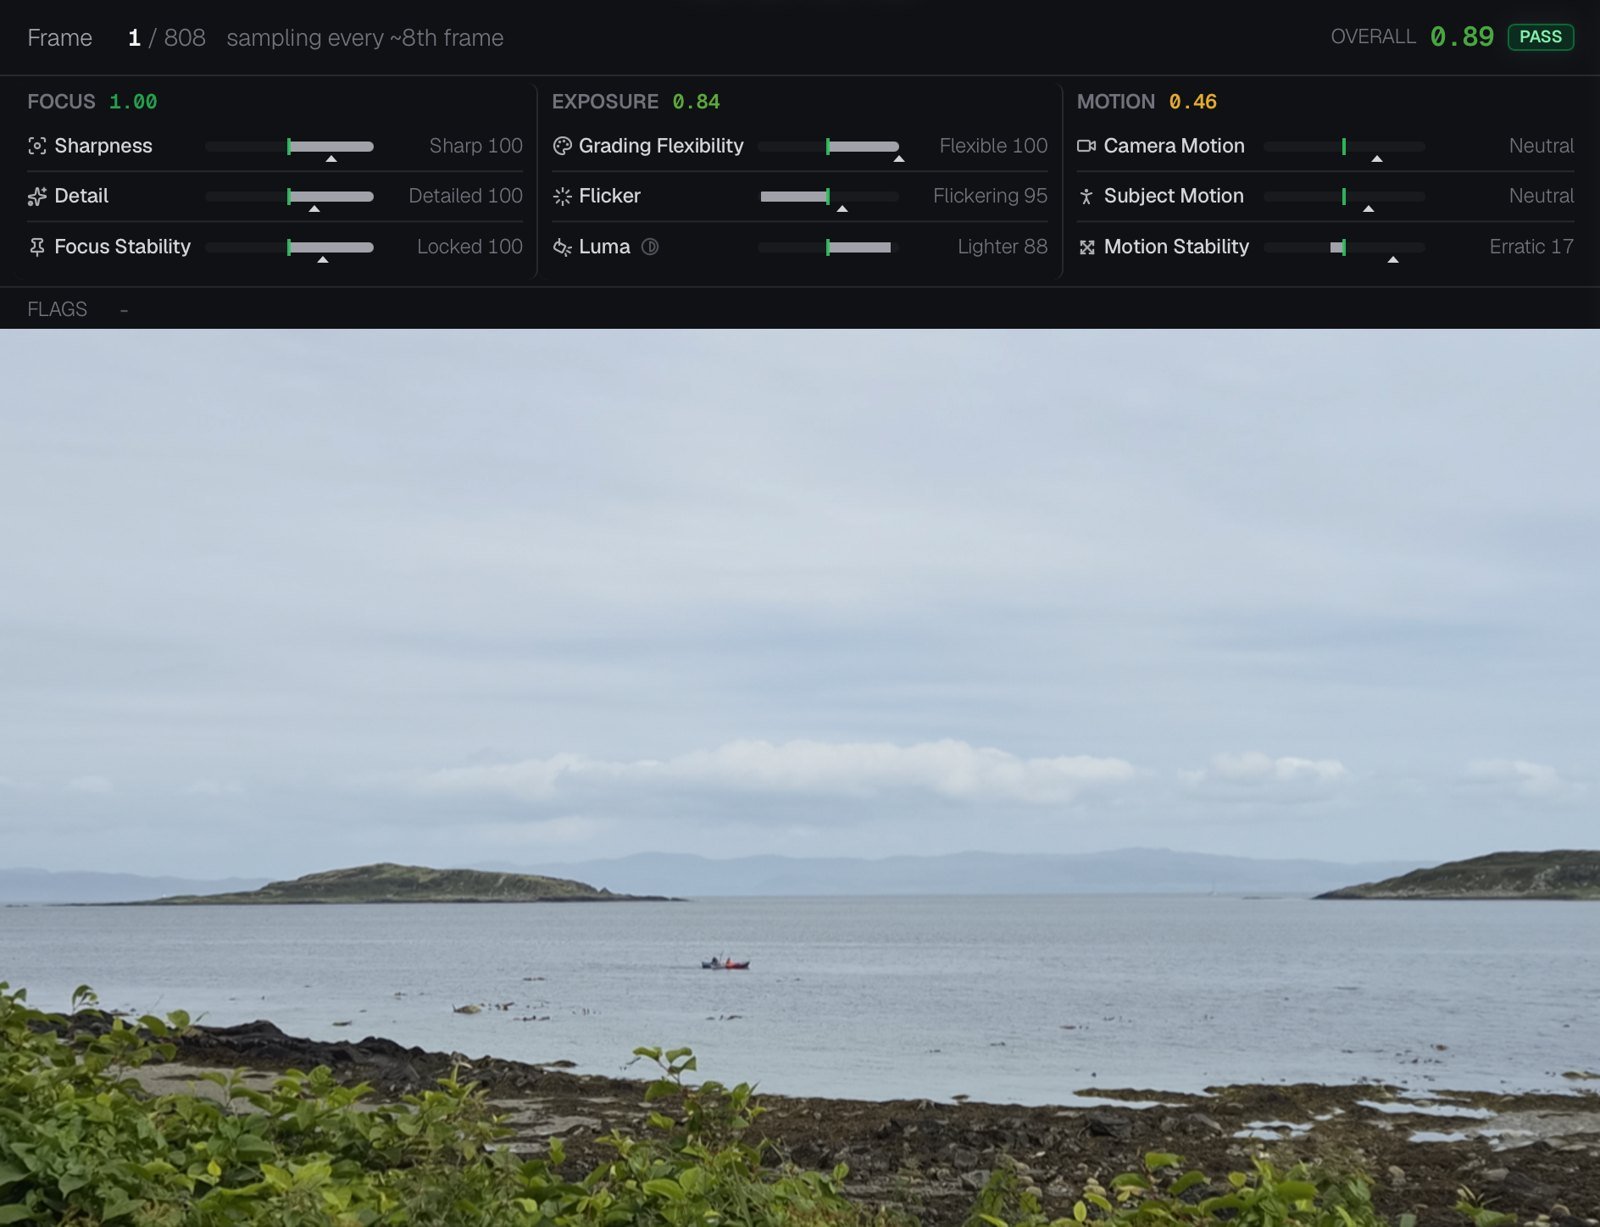Click the EXPOSURE 0.84 heading

(x=636, y=102)
